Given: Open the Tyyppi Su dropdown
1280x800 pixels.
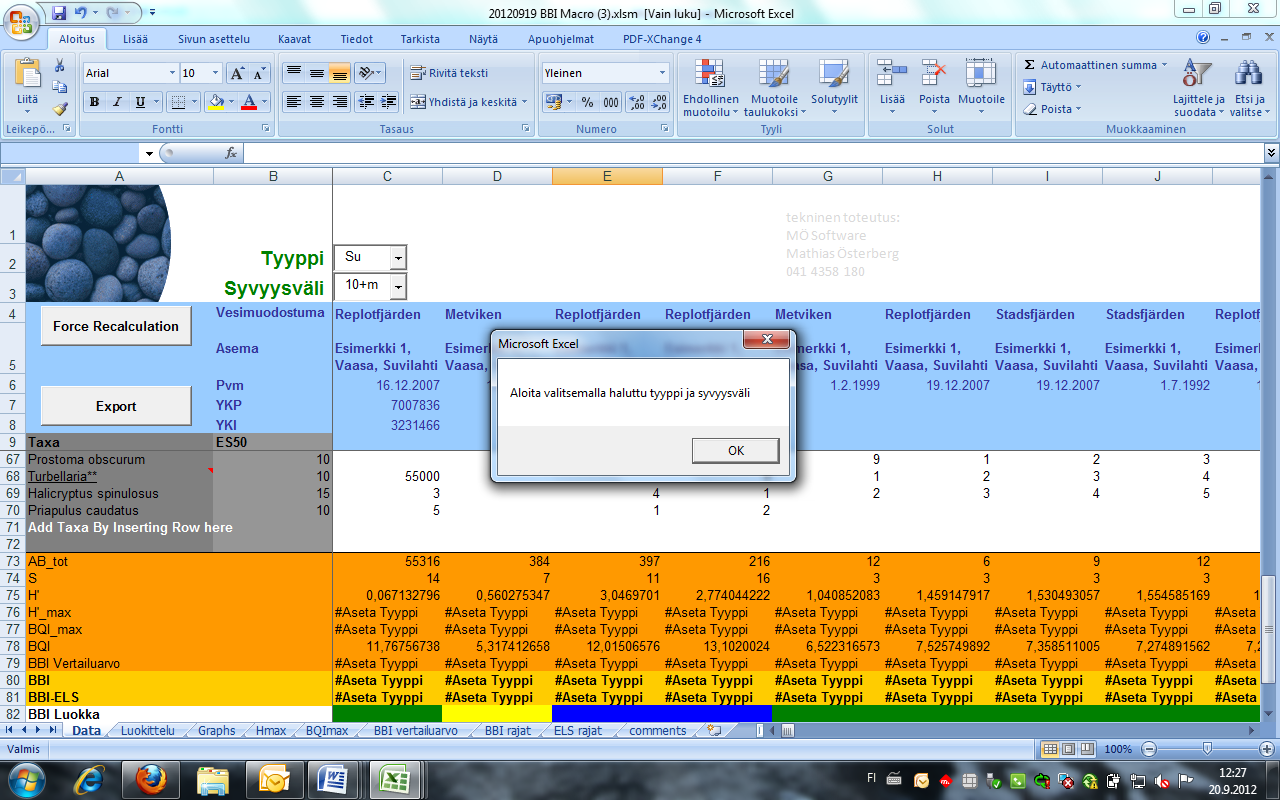Looking at the screenshot, I should (399, 257).
